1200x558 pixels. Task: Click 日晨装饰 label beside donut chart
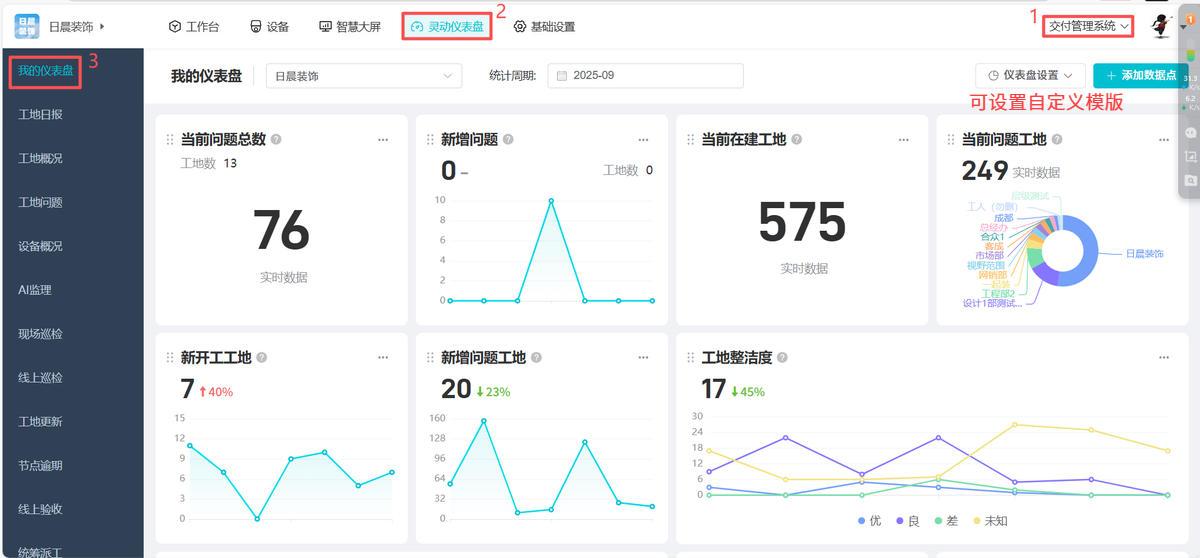pyautogui.click(x=1144, y=254)
